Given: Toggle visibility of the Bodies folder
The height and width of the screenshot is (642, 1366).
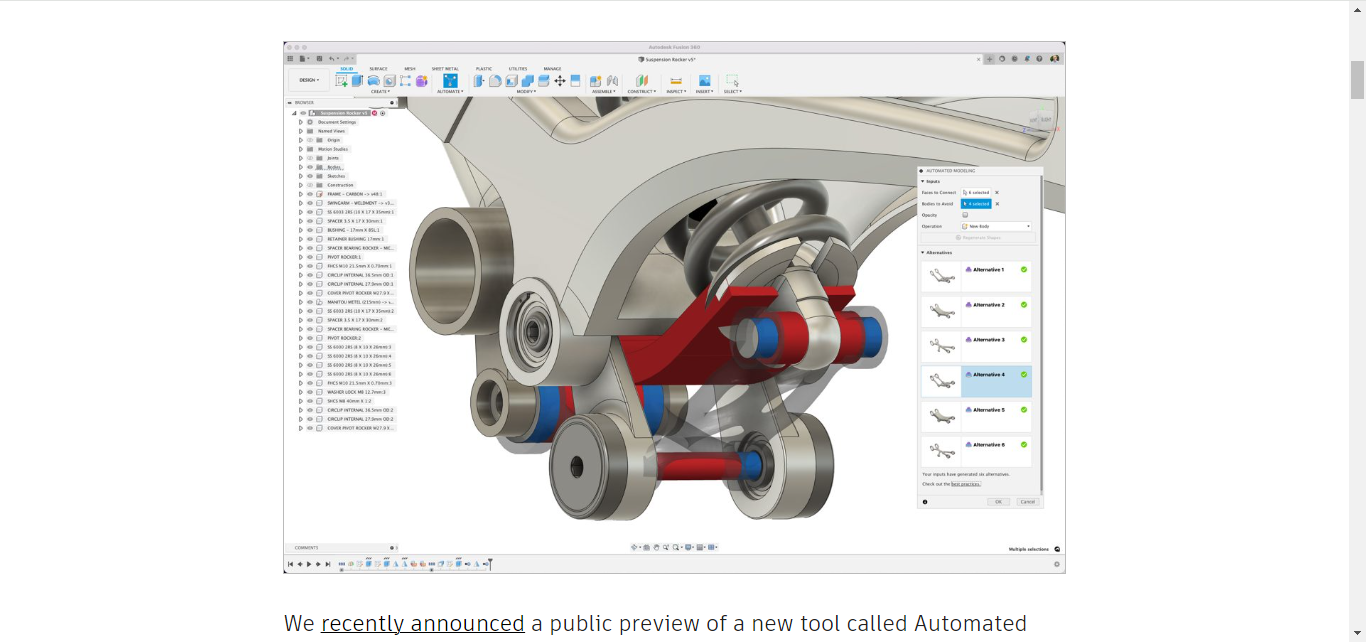Looking at the screenshot, I should pos(310,167).
